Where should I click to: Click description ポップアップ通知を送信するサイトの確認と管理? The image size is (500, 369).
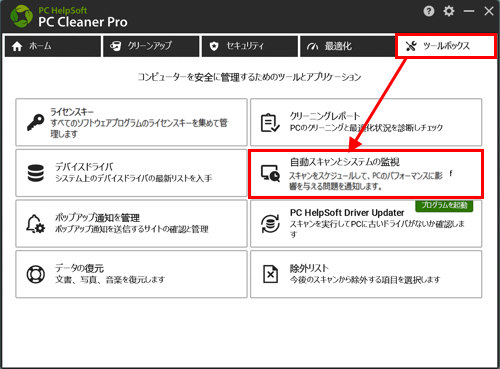click(x=132, y=229)
